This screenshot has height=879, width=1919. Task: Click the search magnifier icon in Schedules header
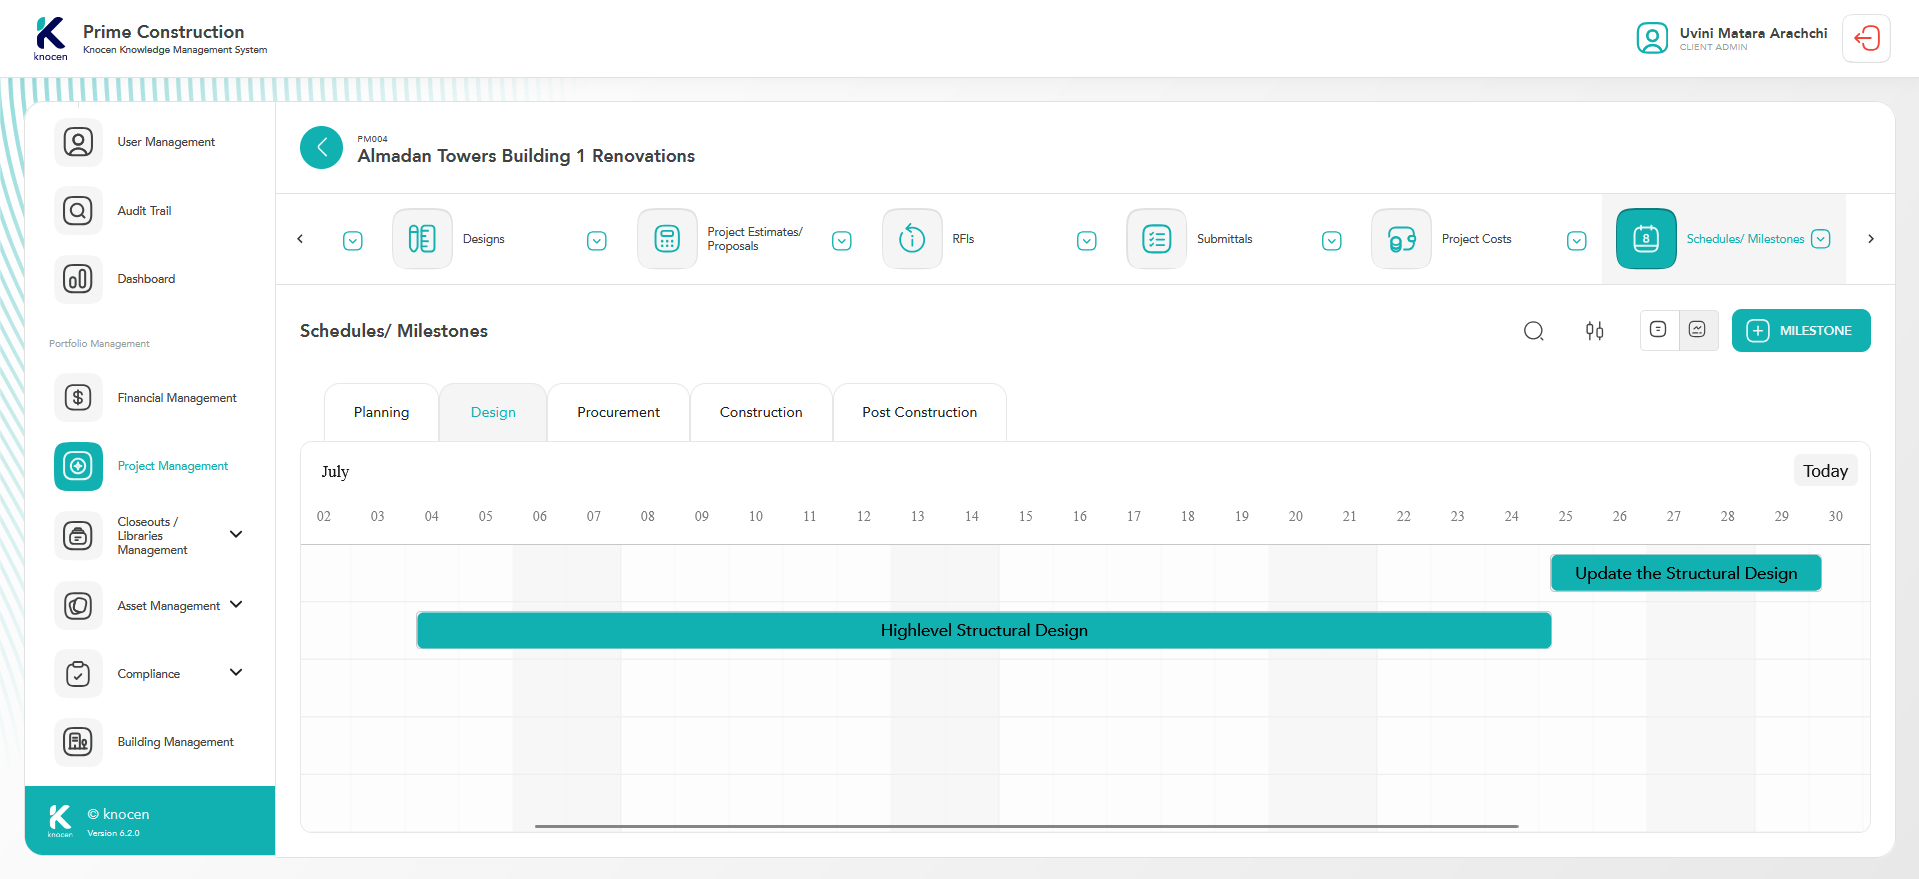pos(1533,331)
